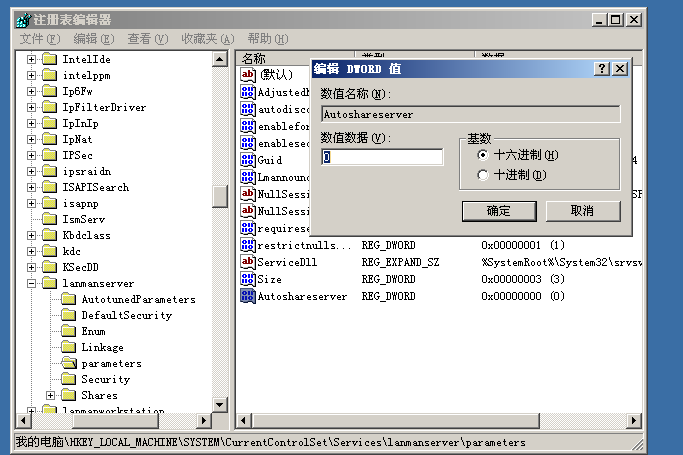Select the 十进制 (decimal) radio button
Screen dimensions: 683x455
click(x=483, y=175)
